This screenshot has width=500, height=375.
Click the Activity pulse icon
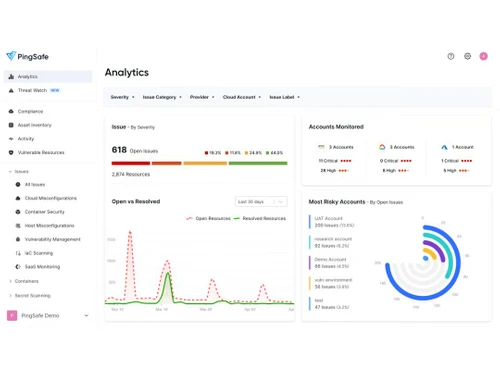coord(11,139)
